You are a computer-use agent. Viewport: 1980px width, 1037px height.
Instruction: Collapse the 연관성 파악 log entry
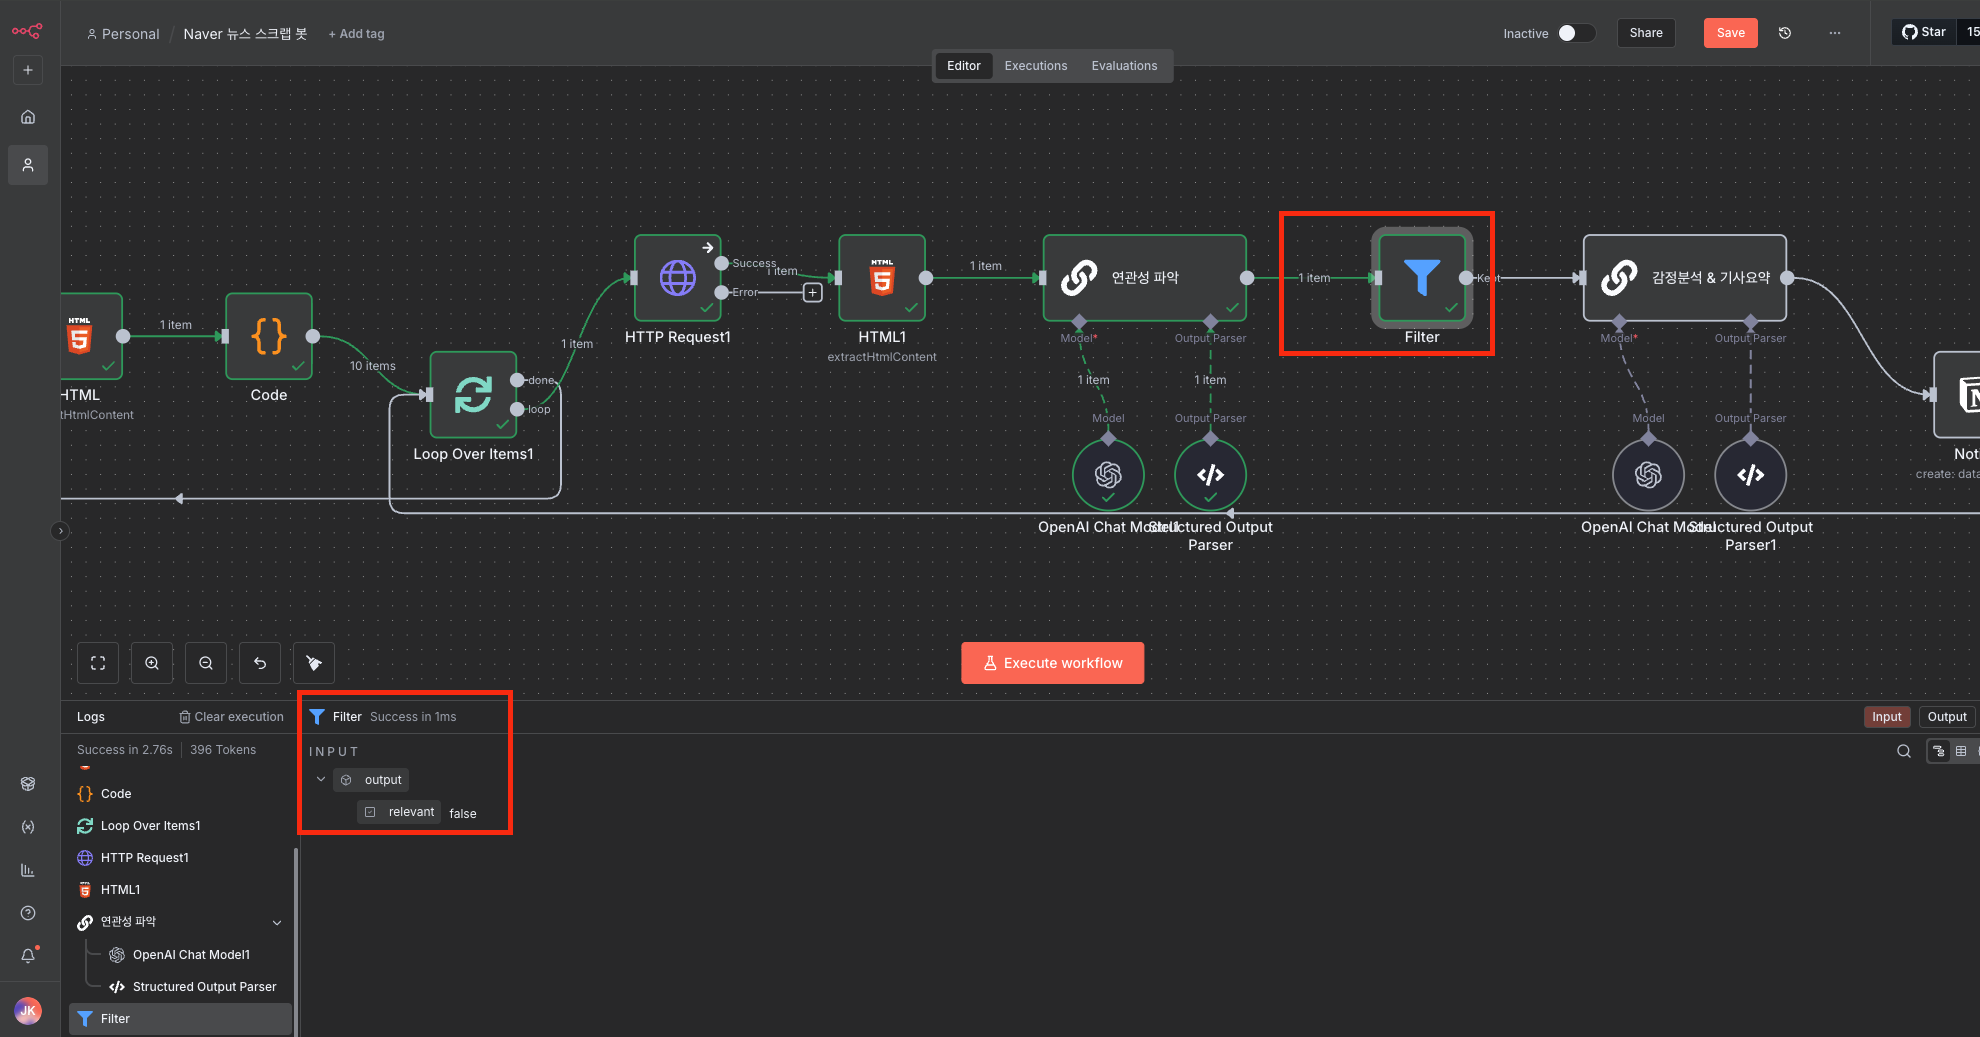(x=277, y=922)
